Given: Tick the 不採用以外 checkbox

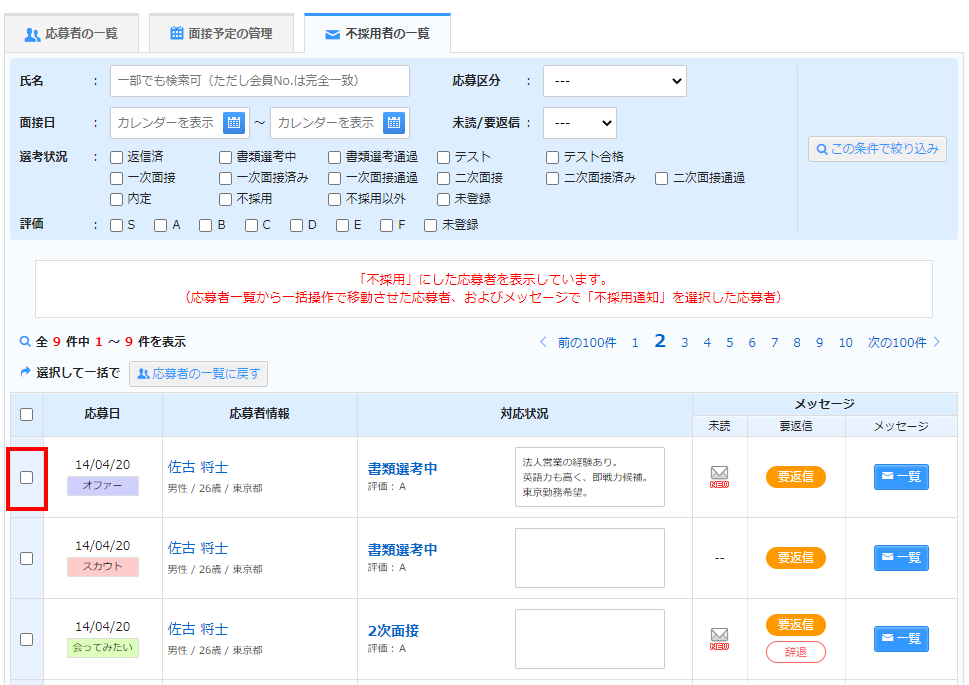Looking at the screenshot, I should tap(334, 200).
